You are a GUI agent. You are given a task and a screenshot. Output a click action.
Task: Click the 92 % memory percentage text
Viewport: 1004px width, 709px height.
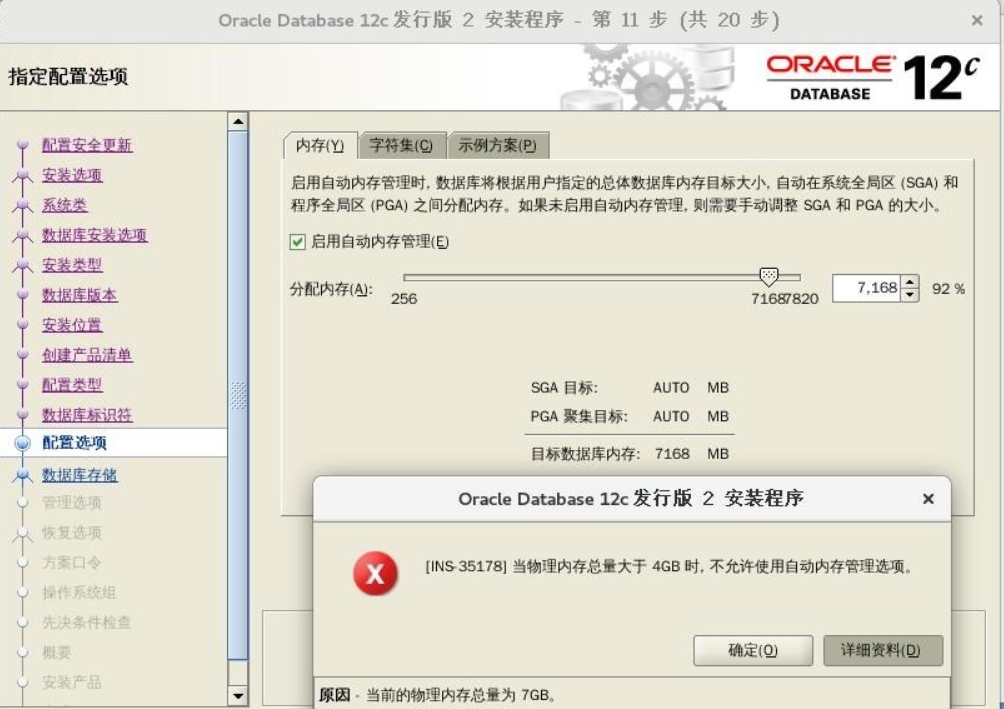[948, 289]
